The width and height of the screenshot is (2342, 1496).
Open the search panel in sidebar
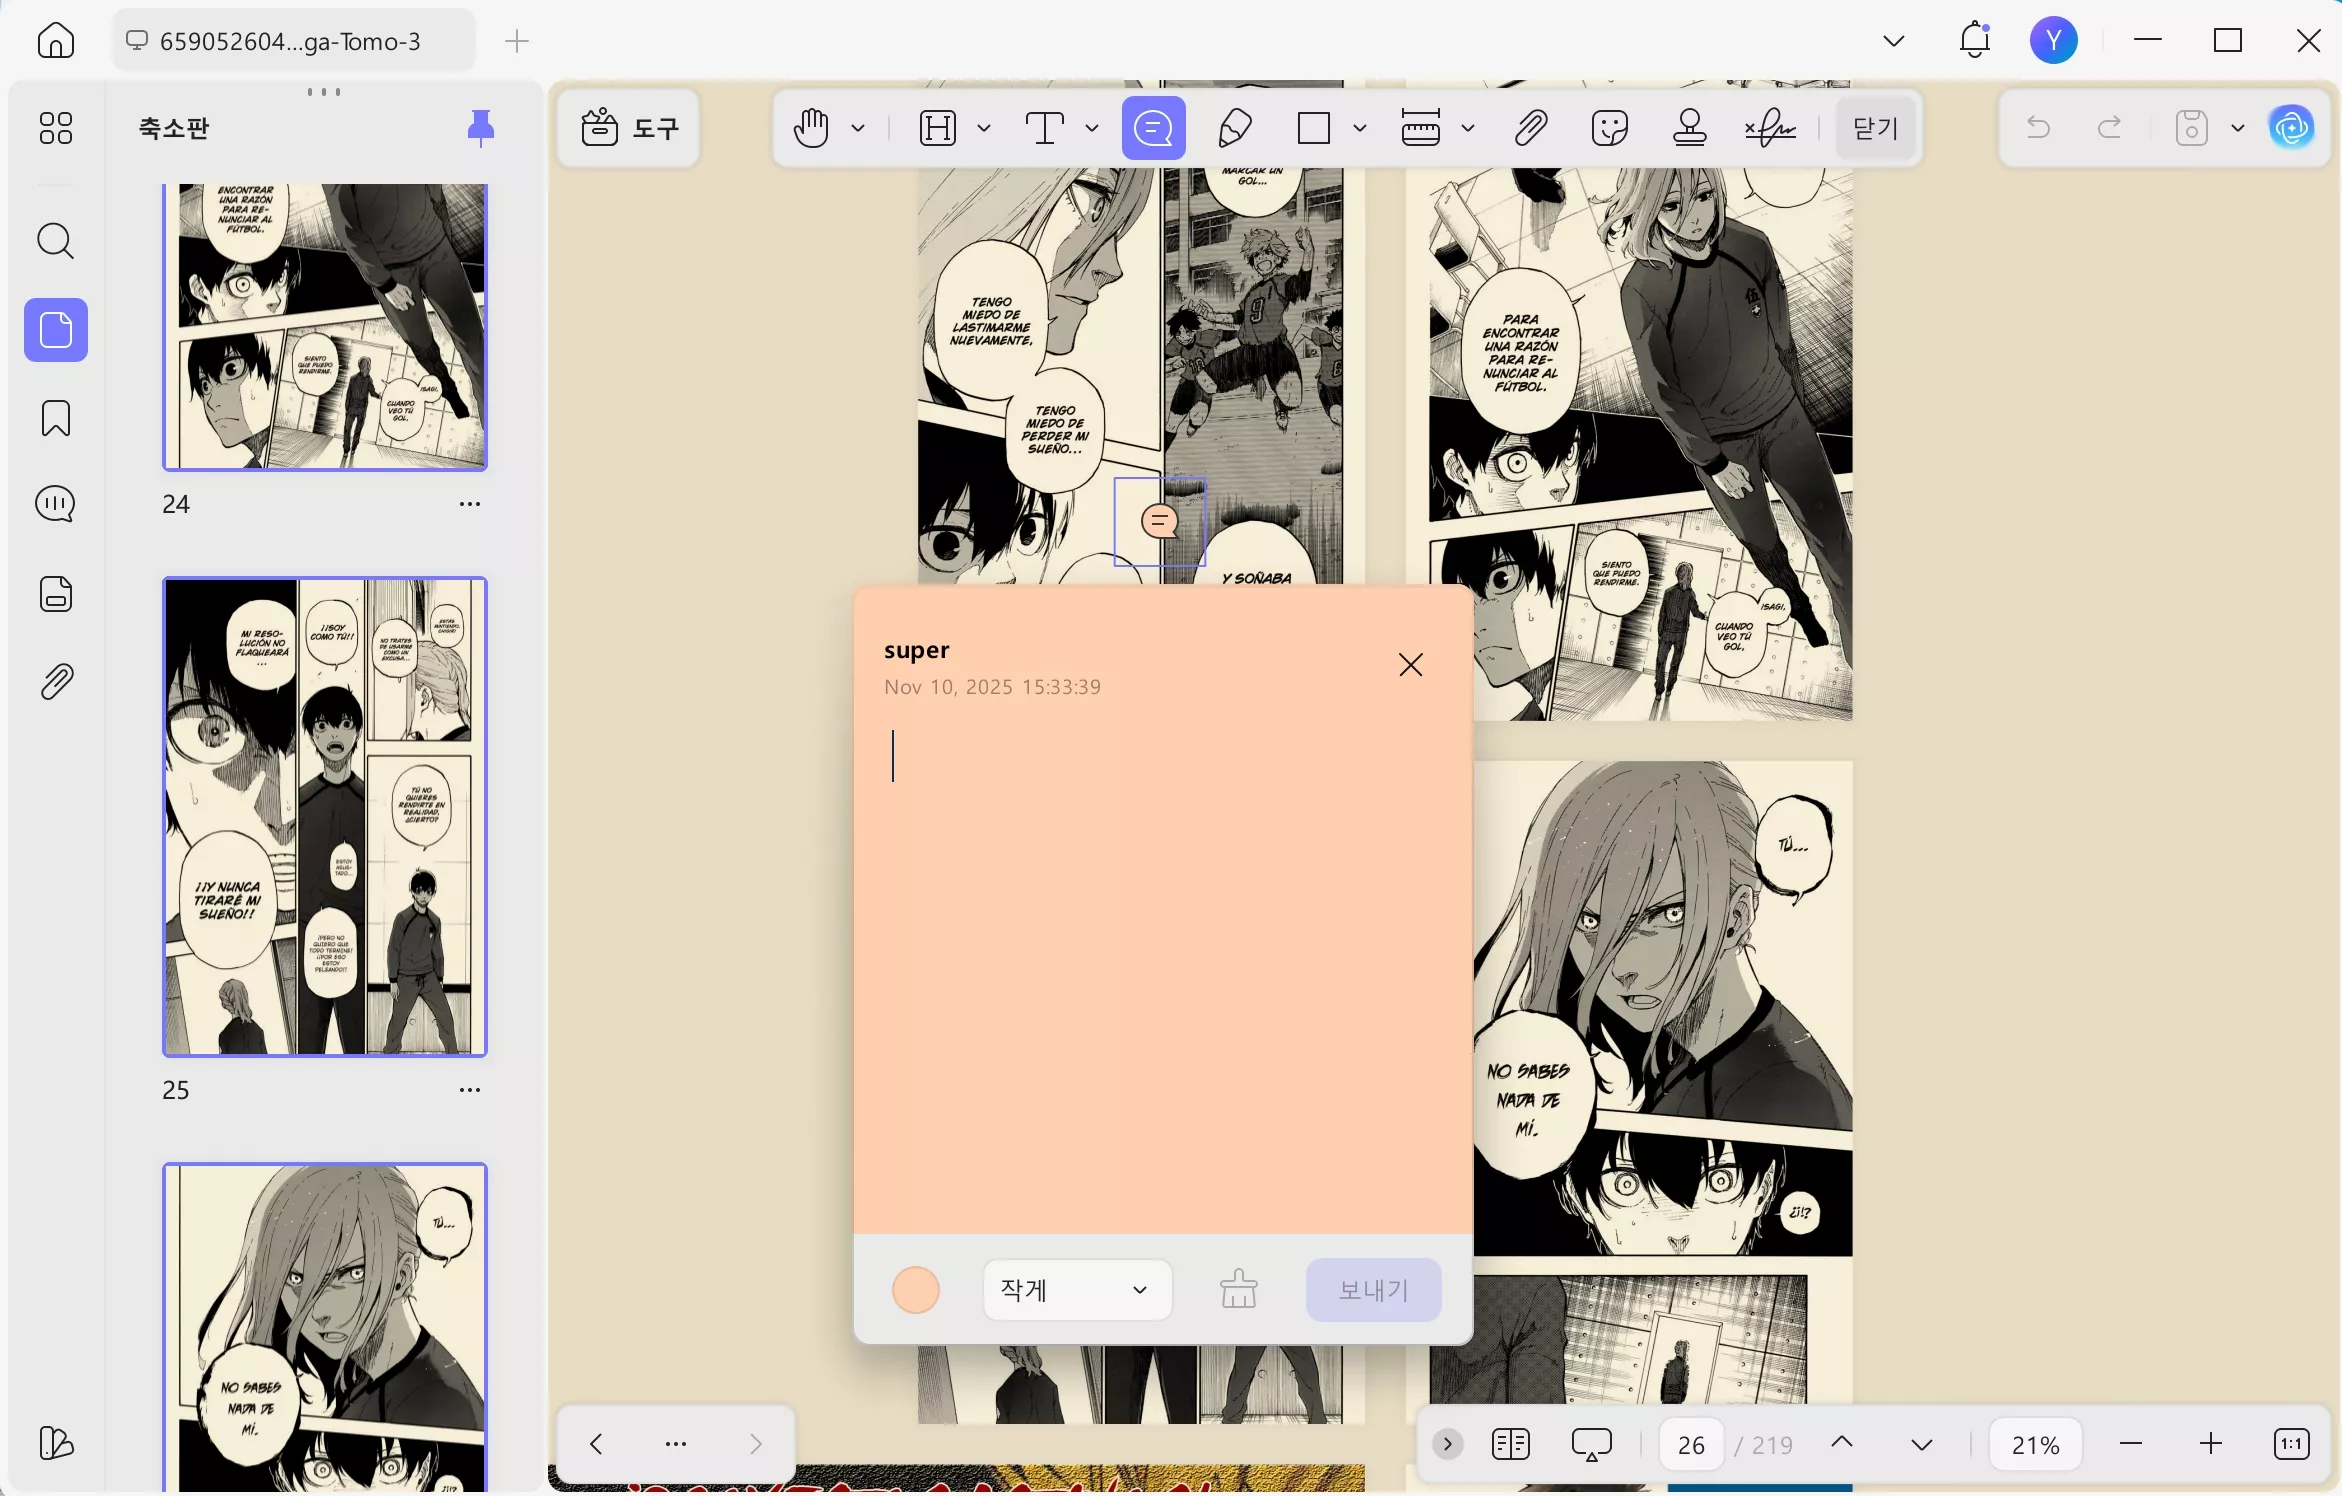tap(56, 241)
